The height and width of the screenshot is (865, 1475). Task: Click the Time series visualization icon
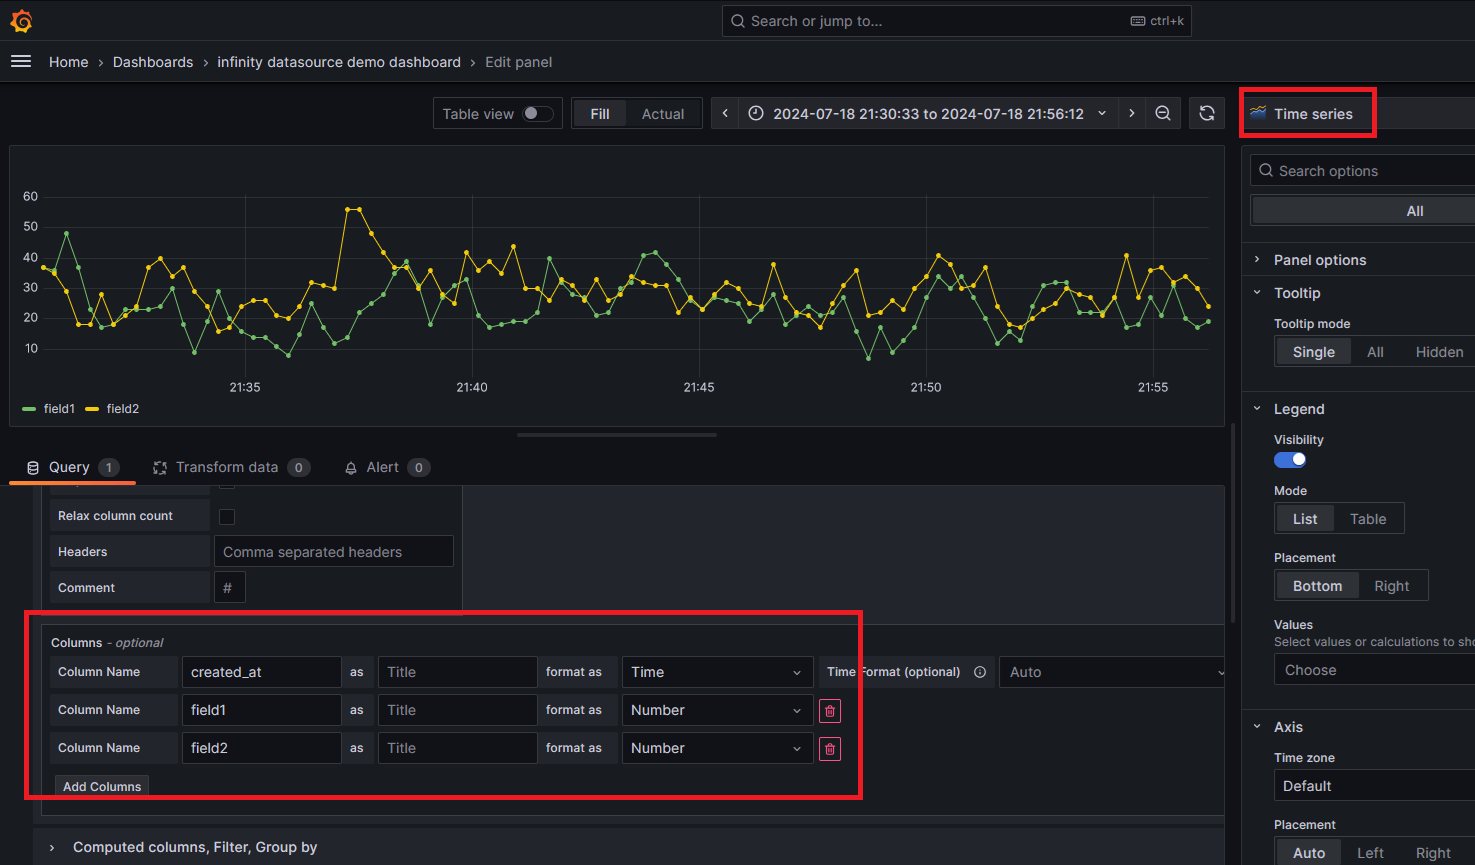[1258, 113]
